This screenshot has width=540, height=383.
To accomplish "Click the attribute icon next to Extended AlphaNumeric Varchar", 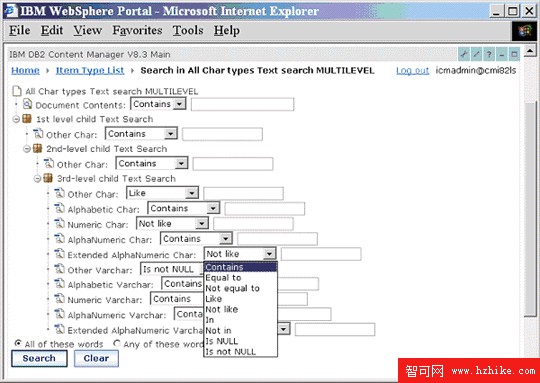I will (59, 329).
